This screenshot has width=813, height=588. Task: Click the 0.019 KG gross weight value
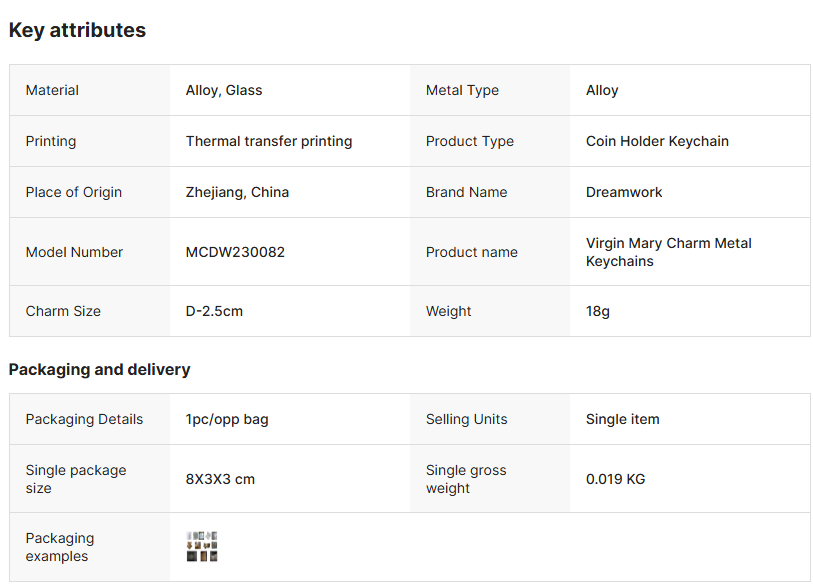pos(615,479)
